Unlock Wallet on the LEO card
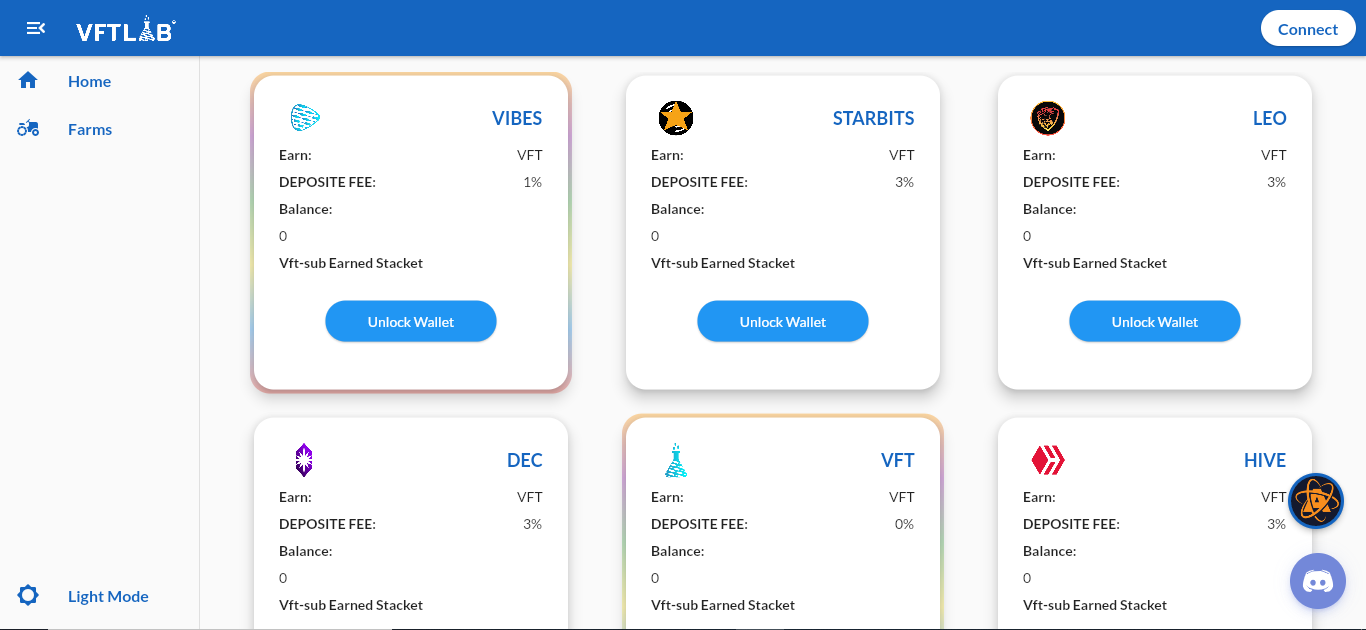 click(x=1155, y=321)
